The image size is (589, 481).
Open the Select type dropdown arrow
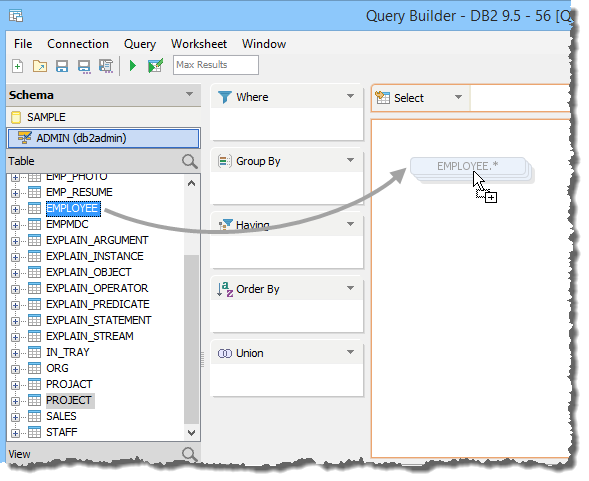[458, 97]
